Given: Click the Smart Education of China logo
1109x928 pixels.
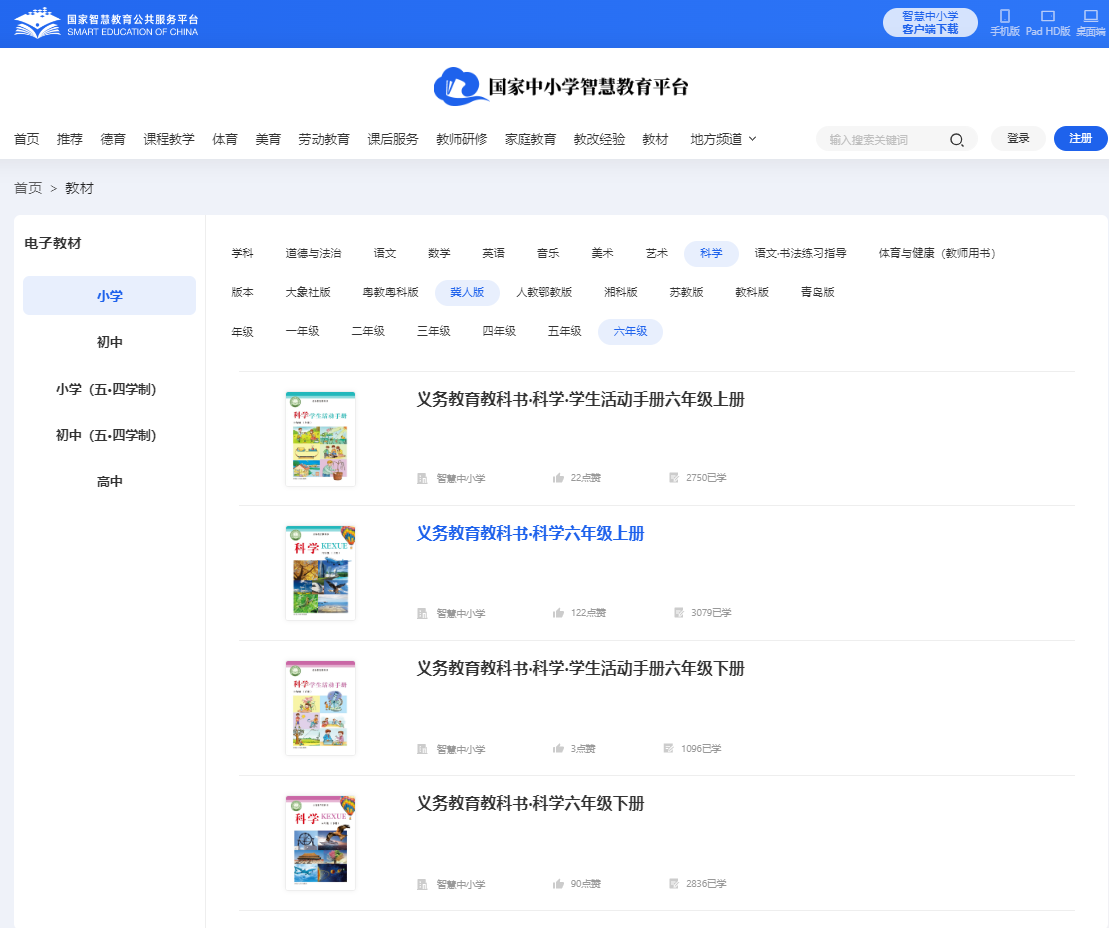Looking at the screenshot, I should pyautogui.click(x=106, y=24).
